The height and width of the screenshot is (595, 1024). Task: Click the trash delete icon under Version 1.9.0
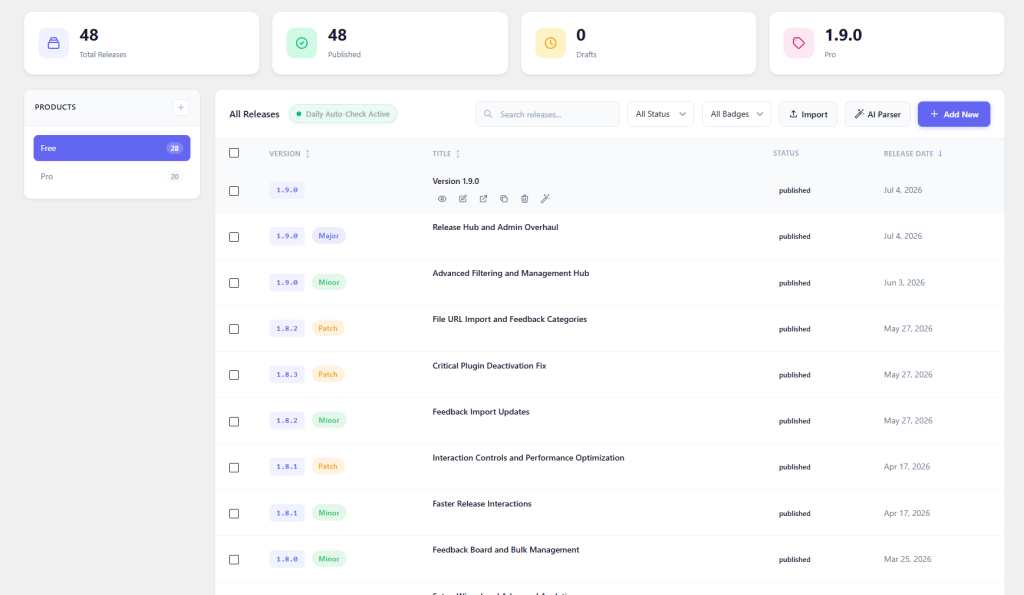point(524,199)
